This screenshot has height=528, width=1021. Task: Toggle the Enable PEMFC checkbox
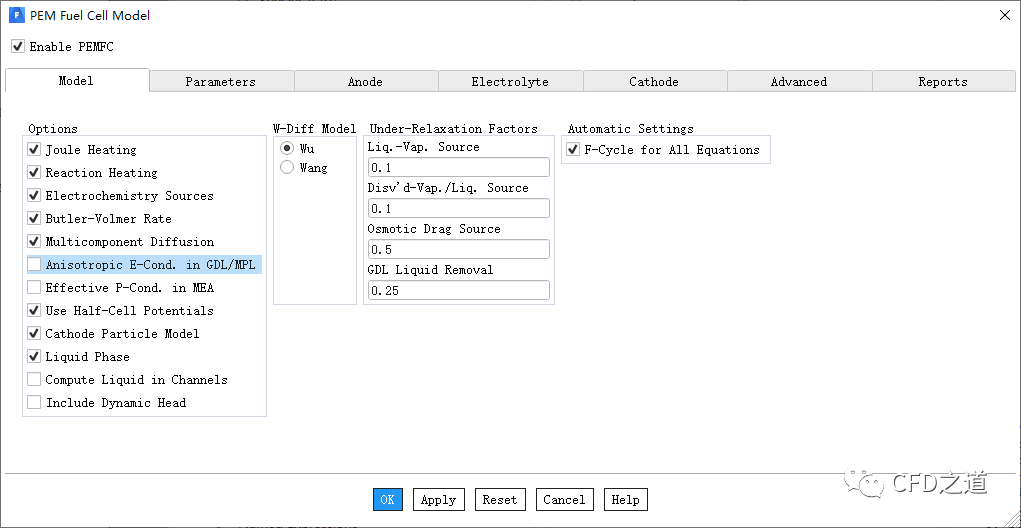point(17,46)
